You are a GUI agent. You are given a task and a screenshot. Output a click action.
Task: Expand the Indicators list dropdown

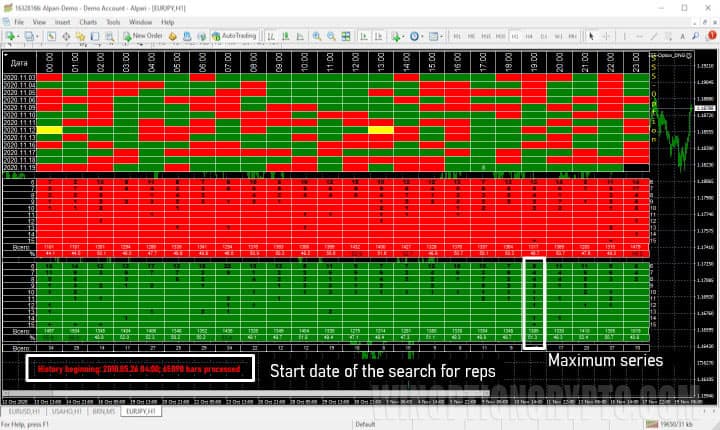coord(402,35)
